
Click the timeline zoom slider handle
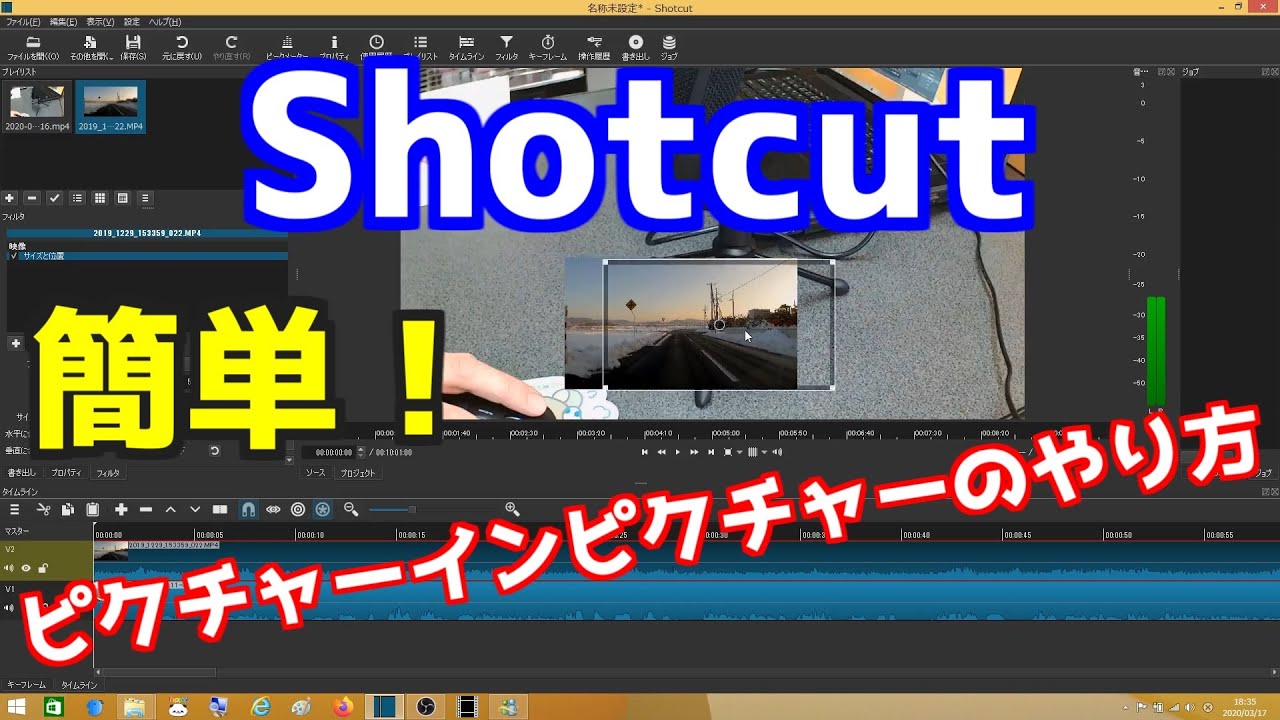coord(411,510)
